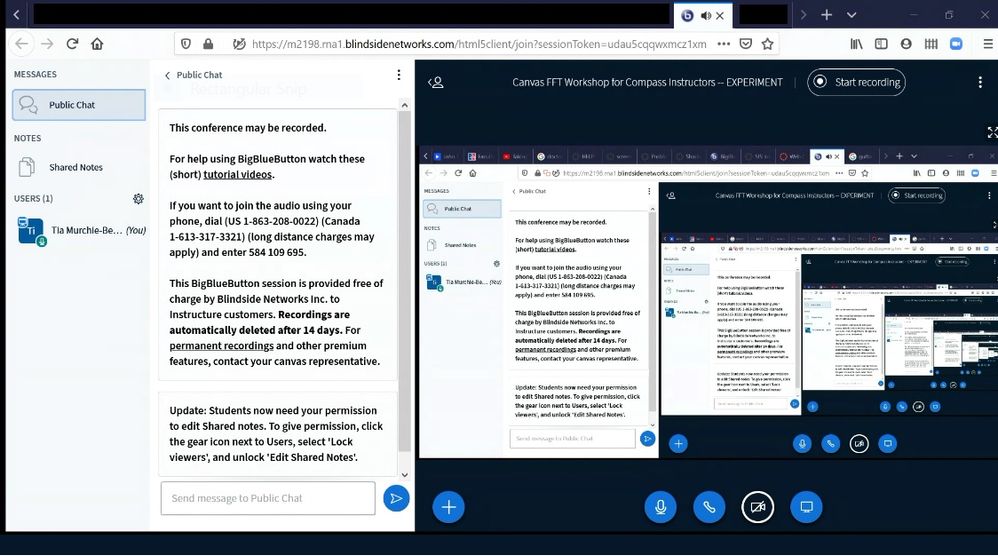Click the browser Forward arrow
The image size is (998, 556).
[47, 44]
